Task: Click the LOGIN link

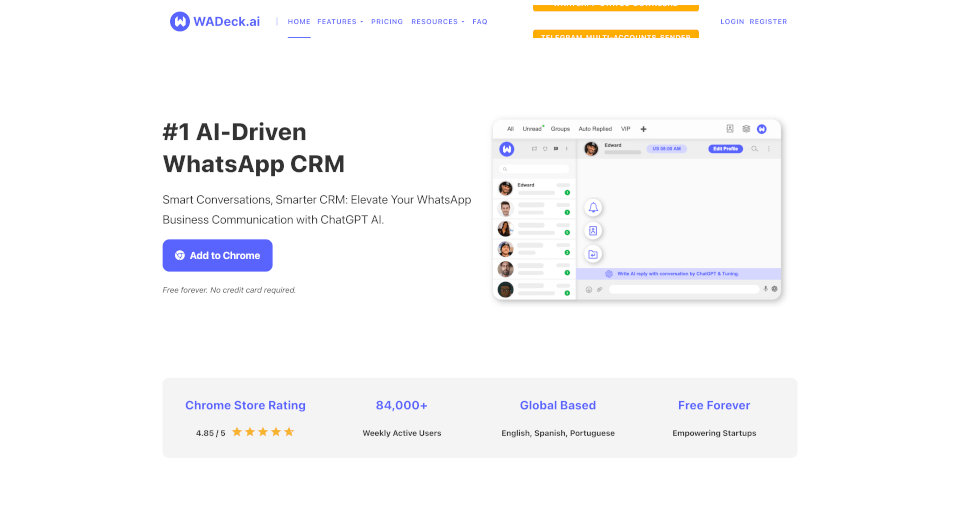Action: [732, 21]
